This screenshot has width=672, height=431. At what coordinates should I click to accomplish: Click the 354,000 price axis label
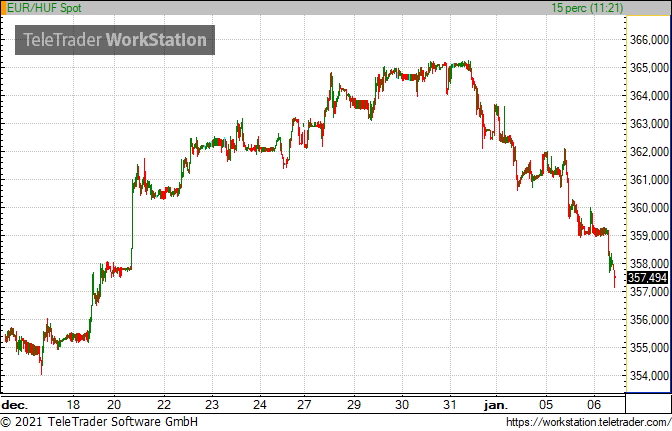point(649,376)
